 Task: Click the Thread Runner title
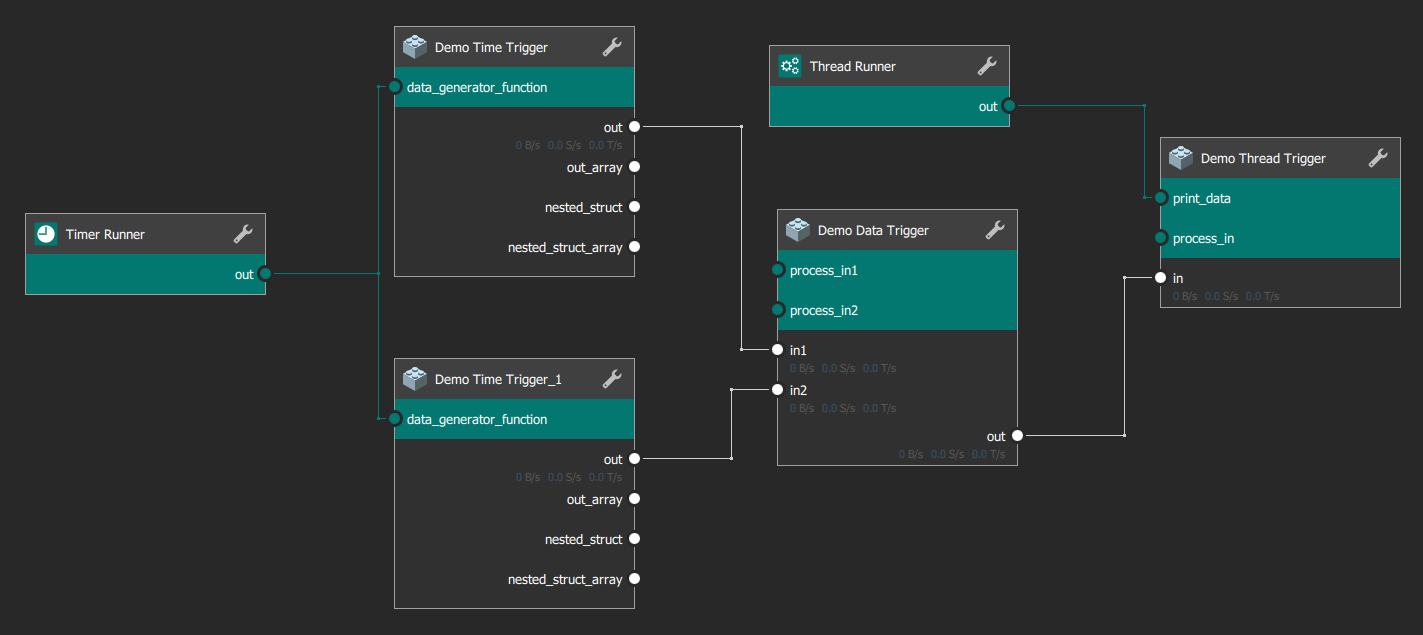[x=853, y=66]
